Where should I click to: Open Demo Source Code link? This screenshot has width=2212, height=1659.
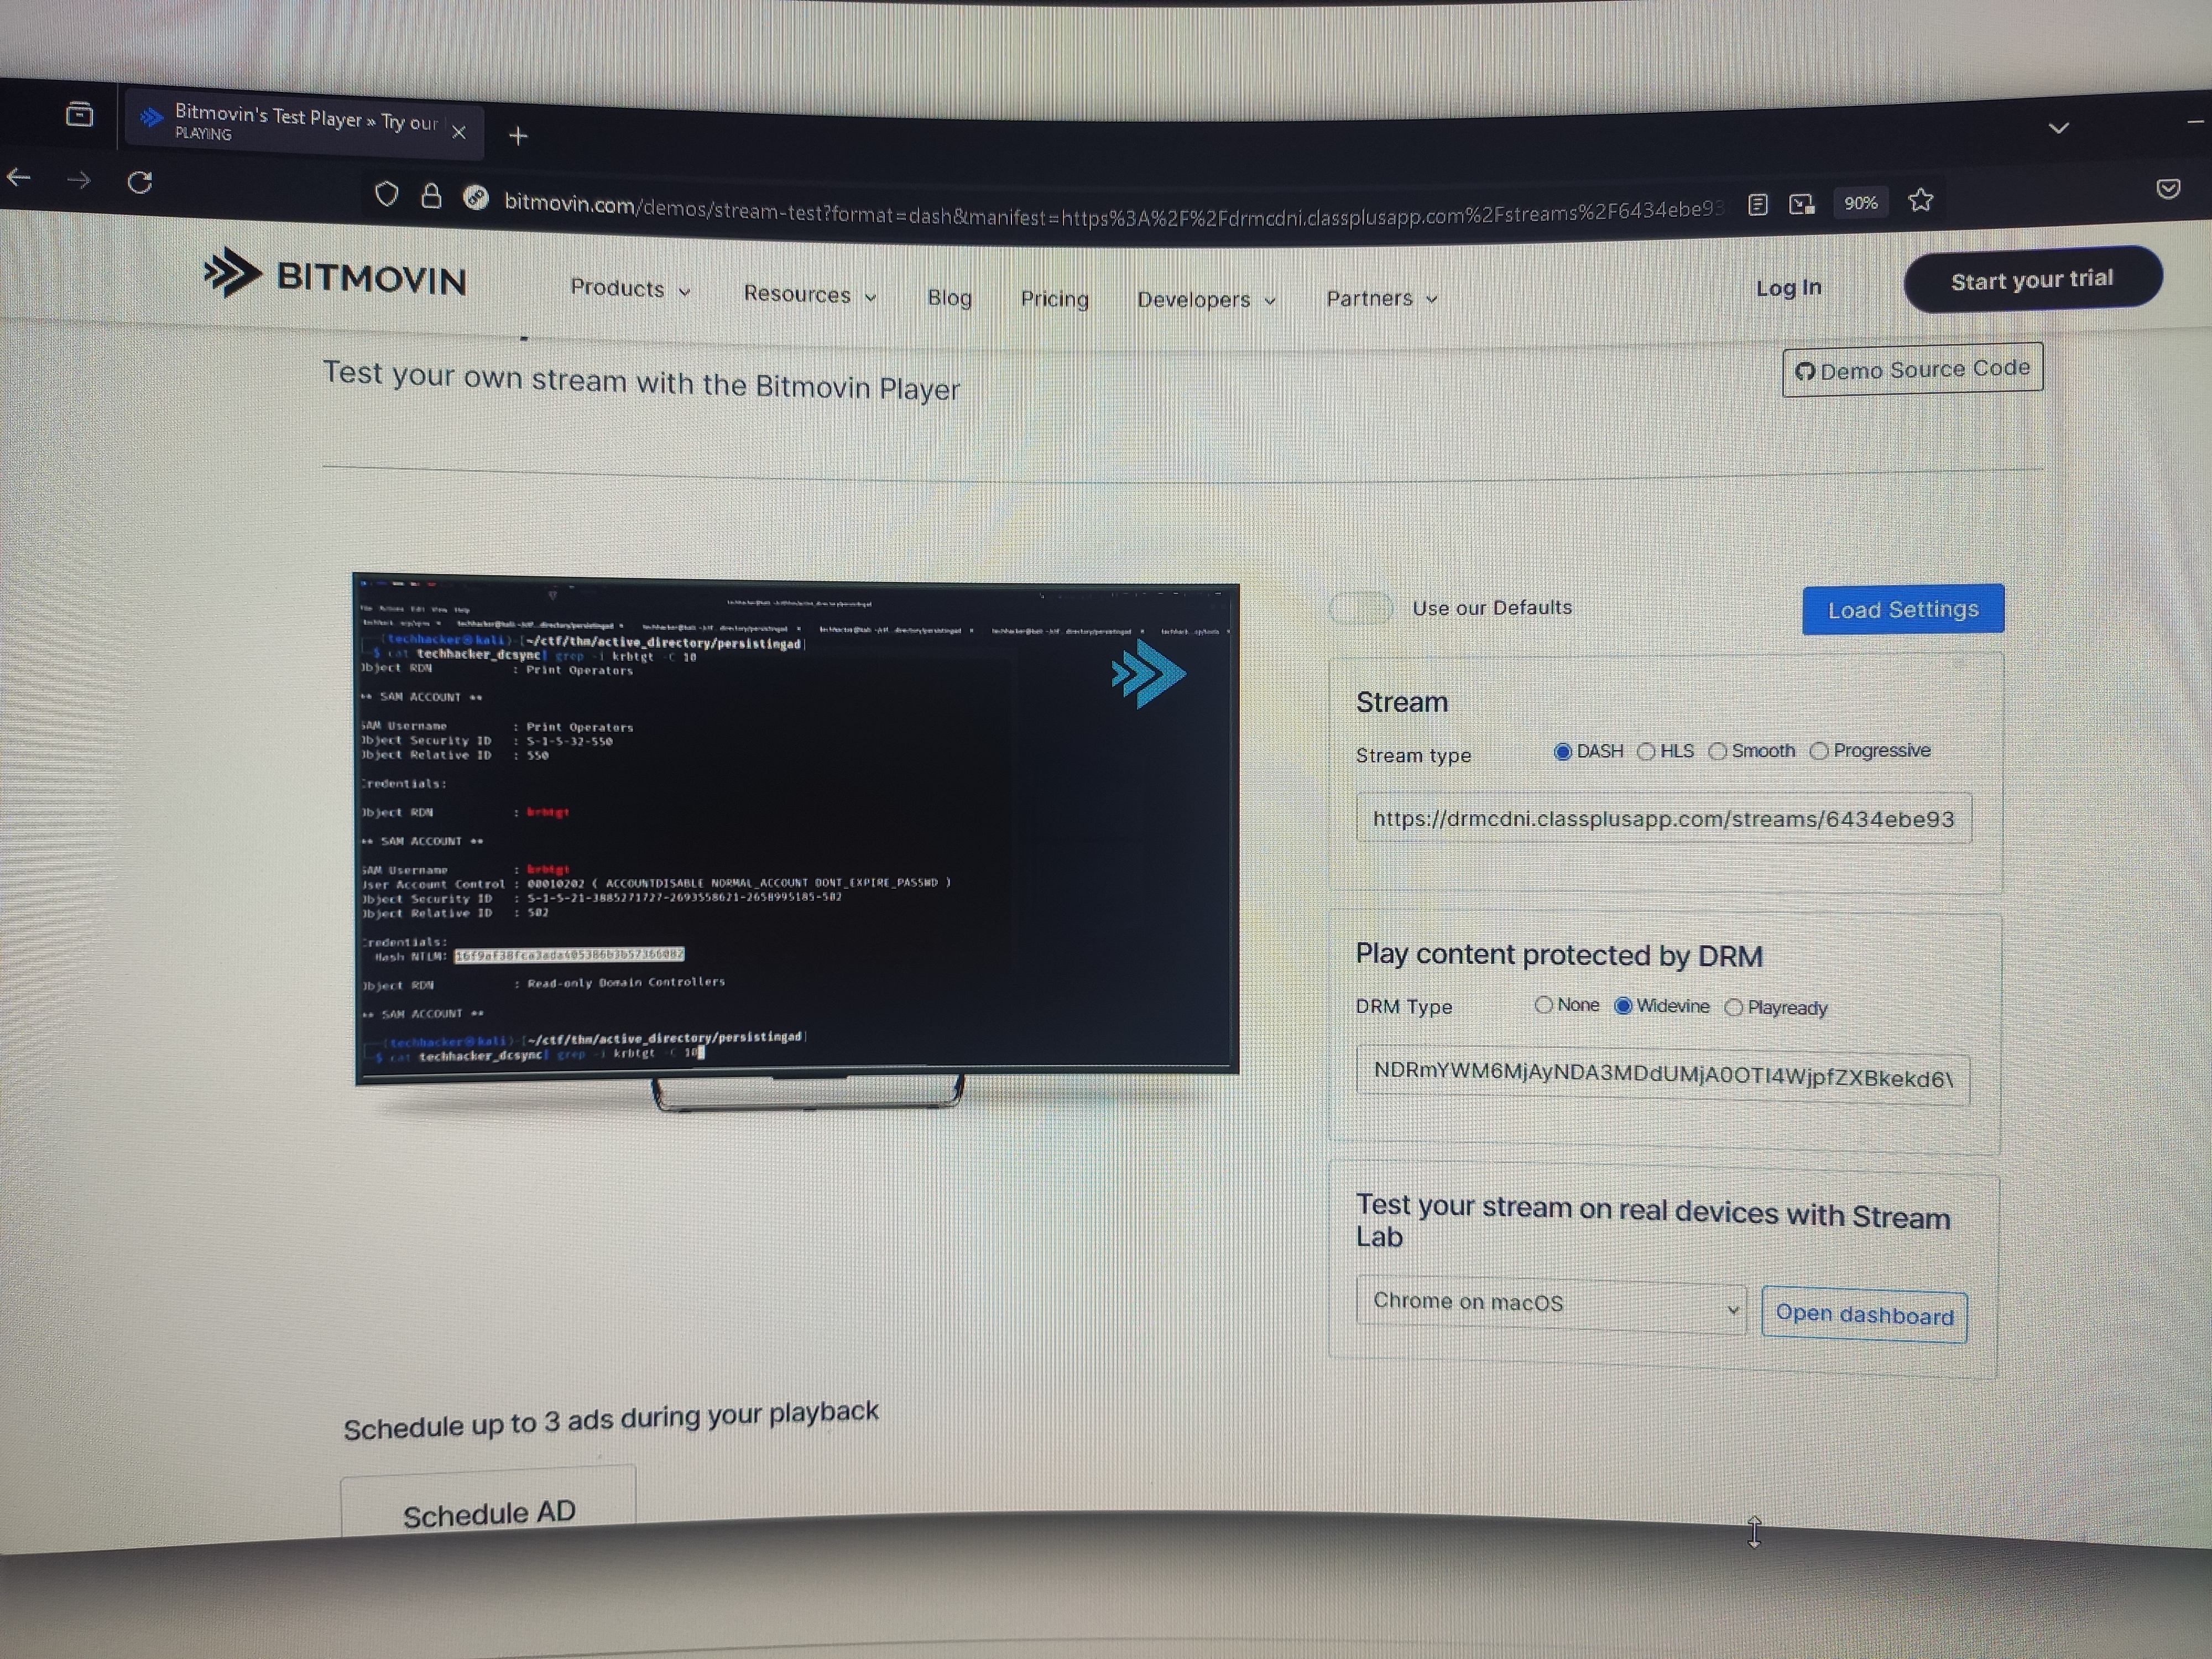(1912, 370)
